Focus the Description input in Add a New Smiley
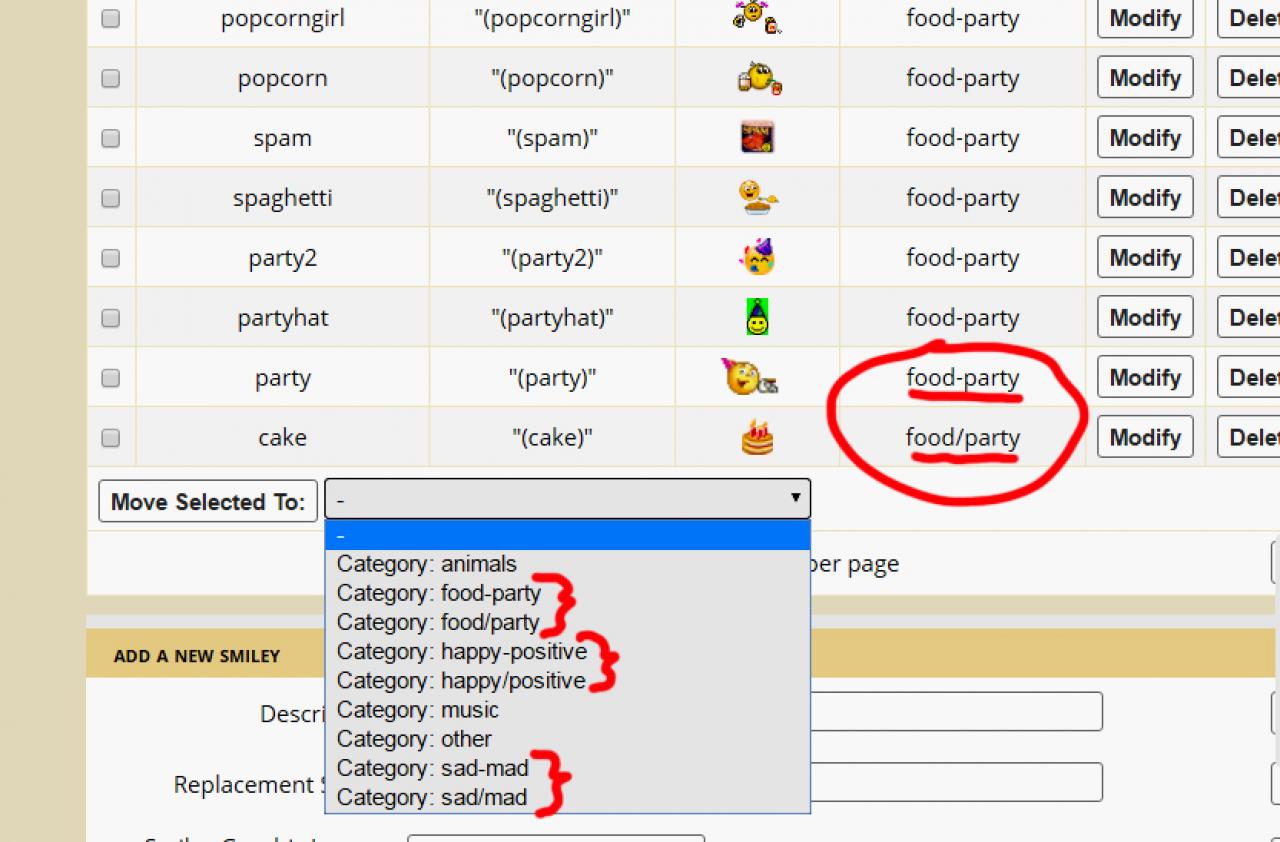 coord(956,712)
